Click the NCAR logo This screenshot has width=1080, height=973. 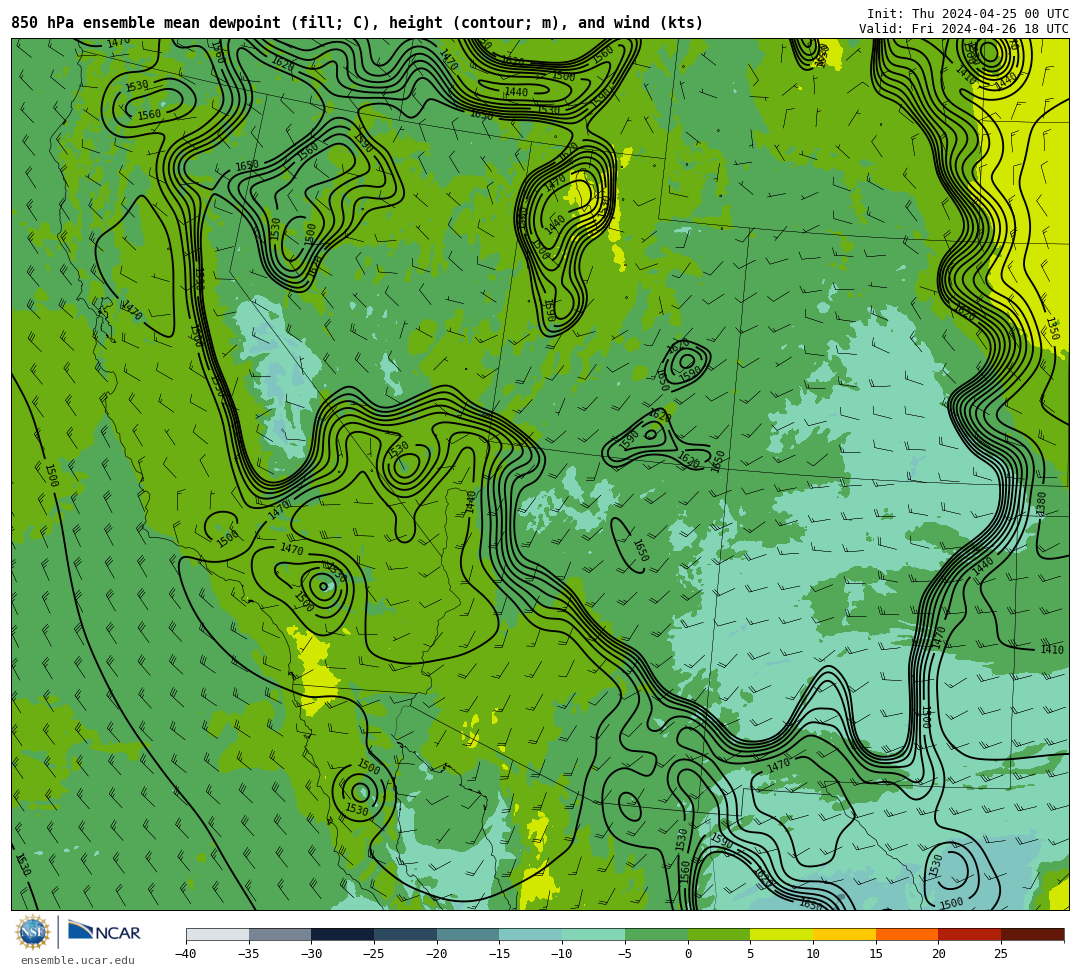pyautogui.click(x=104, y=932)
